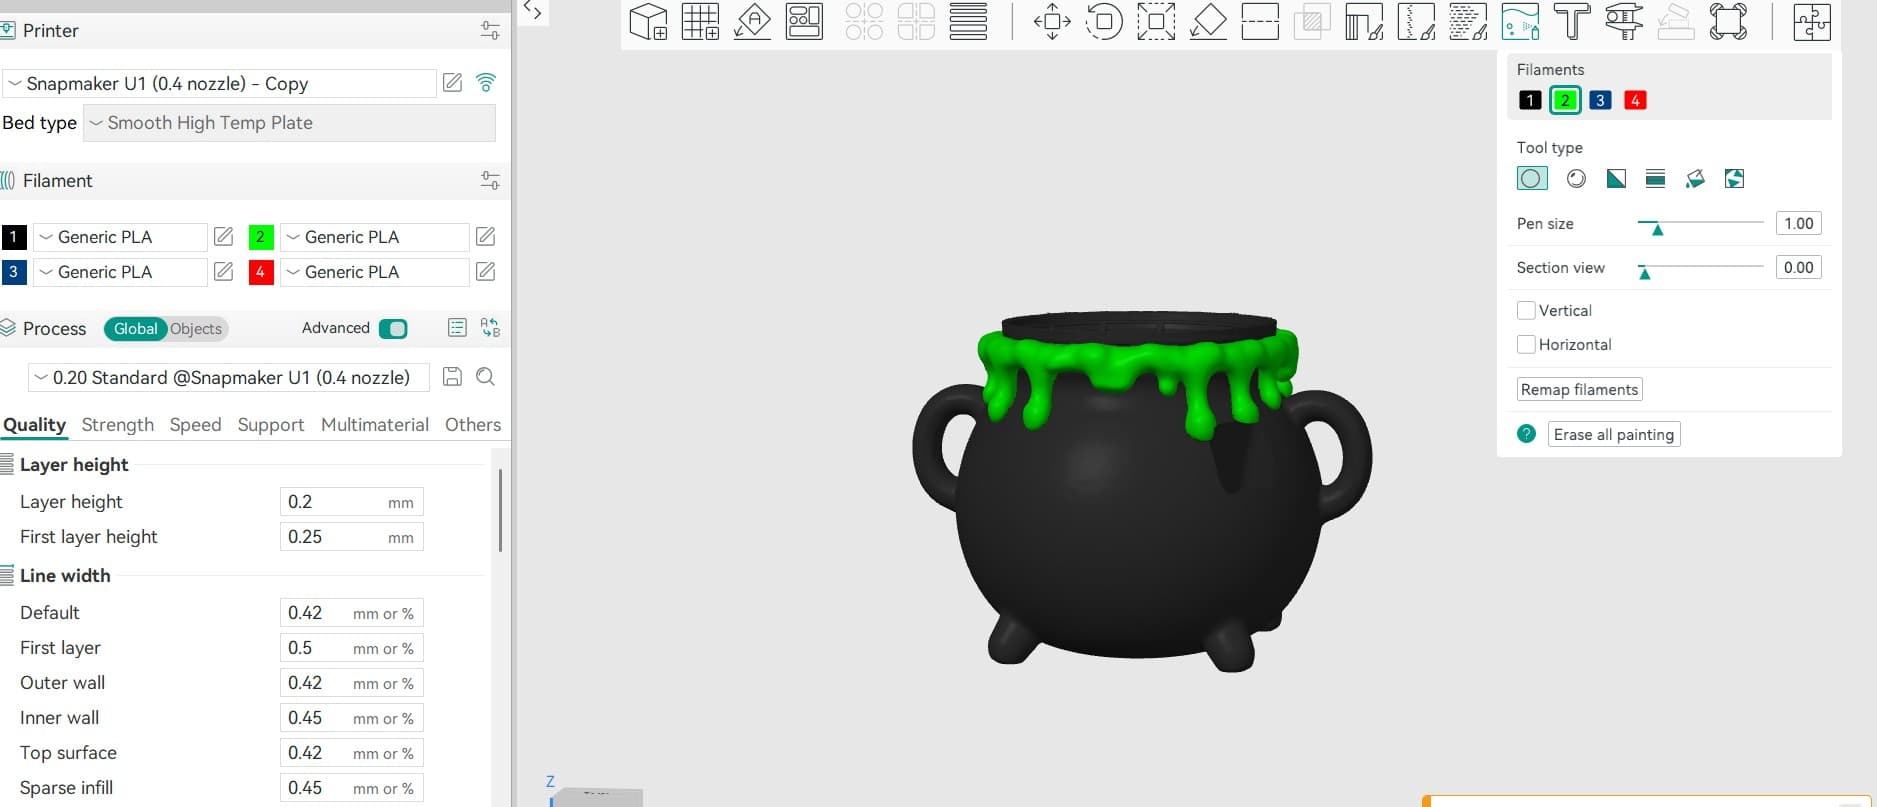Click the help question mark icon
Image resolution: width=1877 pixels, height=807 pixels.
pos(1526,434)
